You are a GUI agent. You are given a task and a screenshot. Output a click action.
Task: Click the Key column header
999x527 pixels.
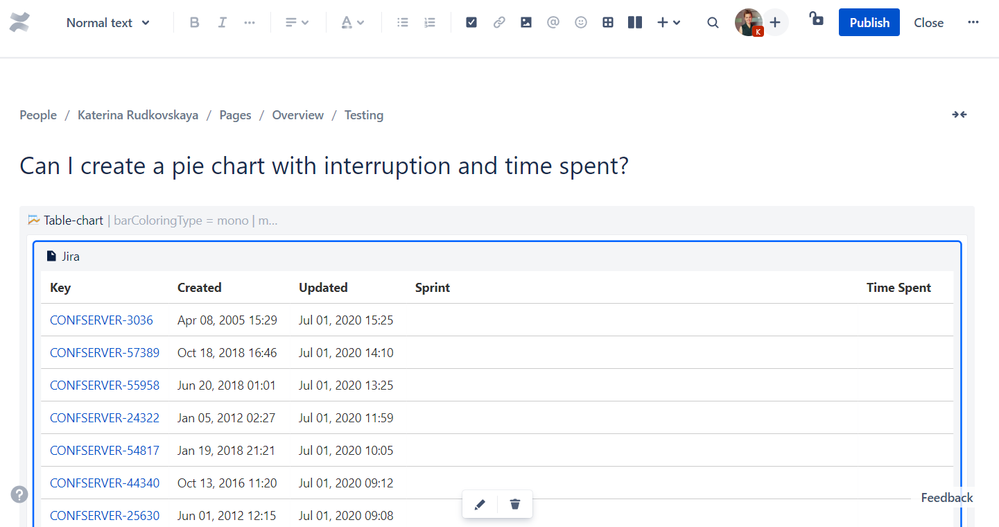coord(61,287)
